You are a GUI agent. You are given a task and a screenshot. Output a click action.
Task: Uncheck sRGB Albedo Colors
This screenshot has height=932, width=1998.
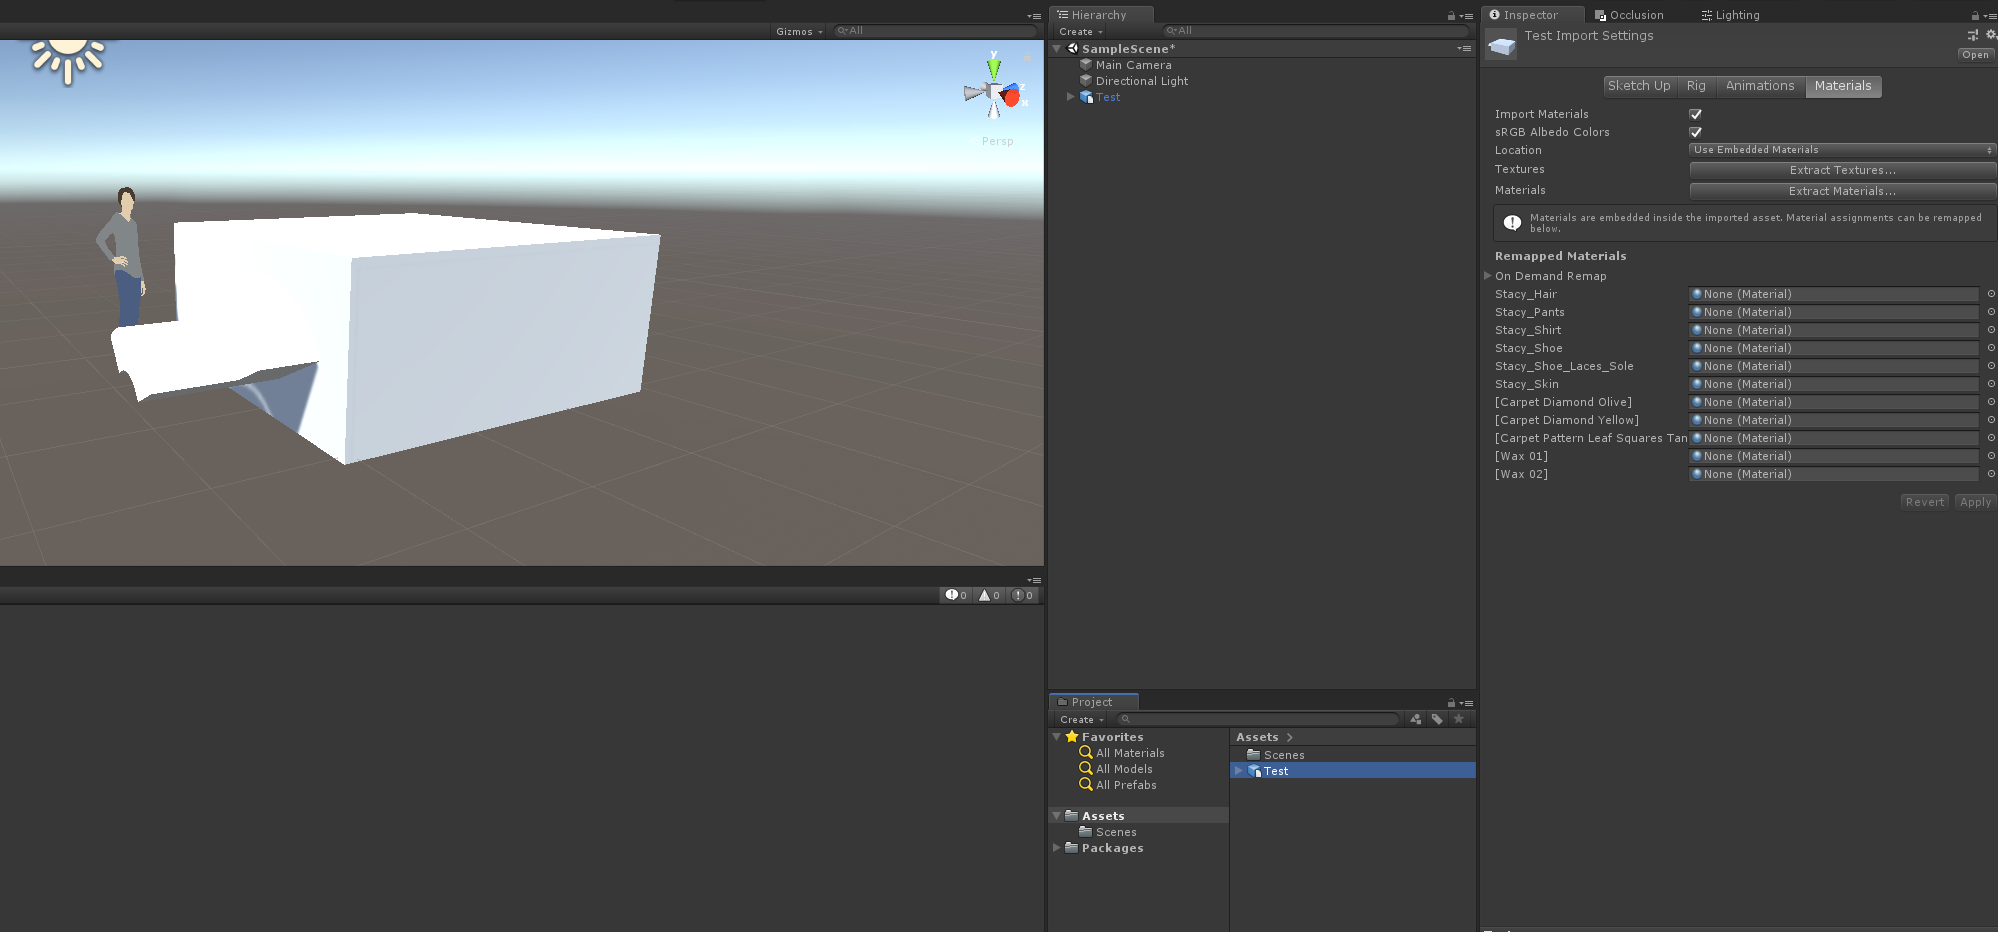(1695, 131)
